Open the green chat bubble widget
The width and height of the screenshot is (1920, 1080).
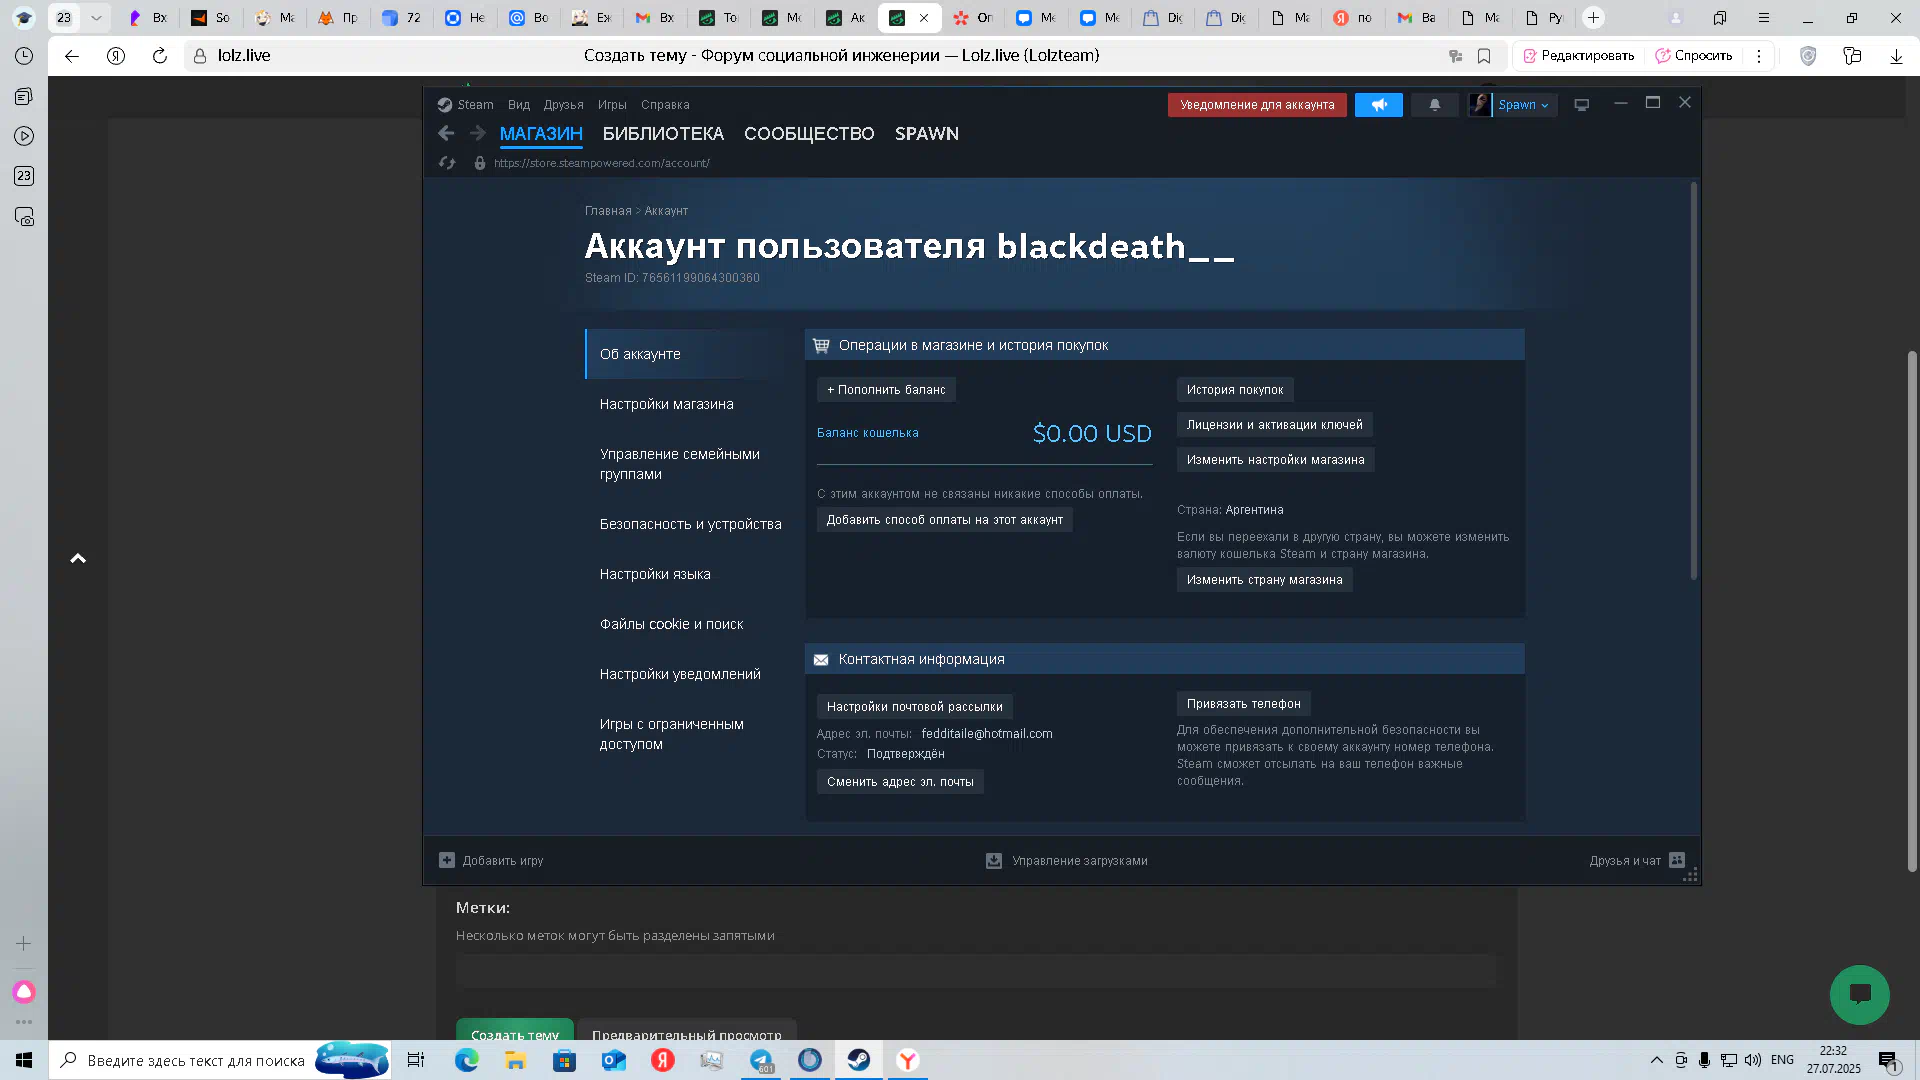tap(1860, 994)
